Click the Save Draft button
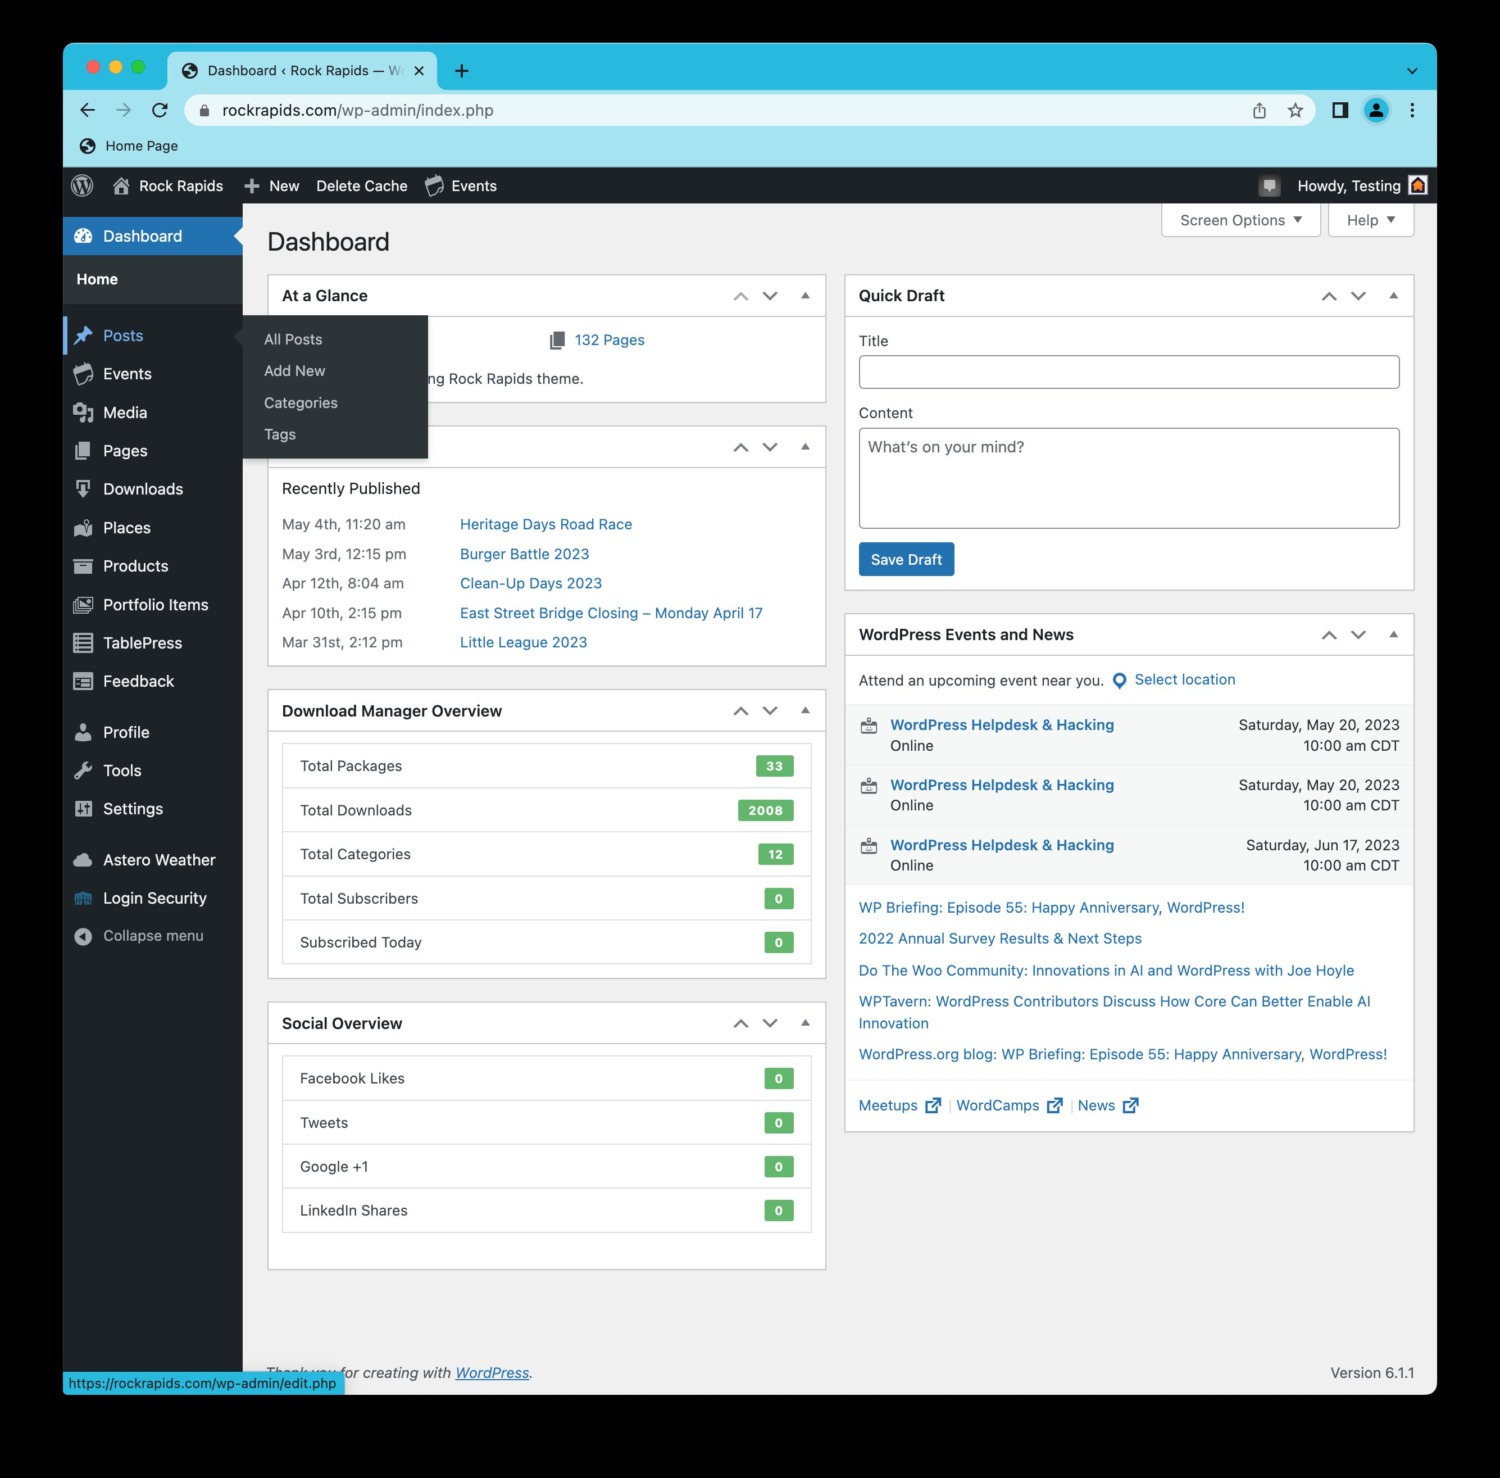Viewport: 1500px width, 1478px height. (905, 559)
